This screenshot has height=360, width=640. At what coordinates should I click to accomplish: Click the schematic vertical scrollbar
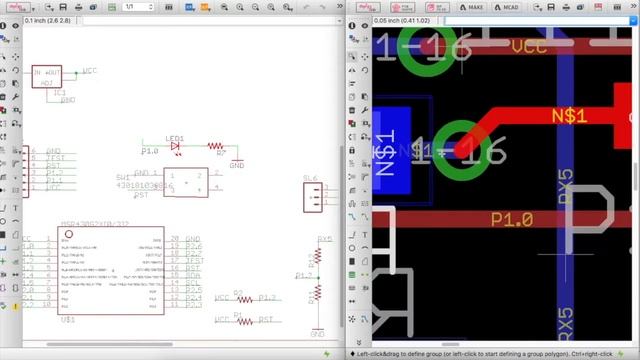coord(342,236)
